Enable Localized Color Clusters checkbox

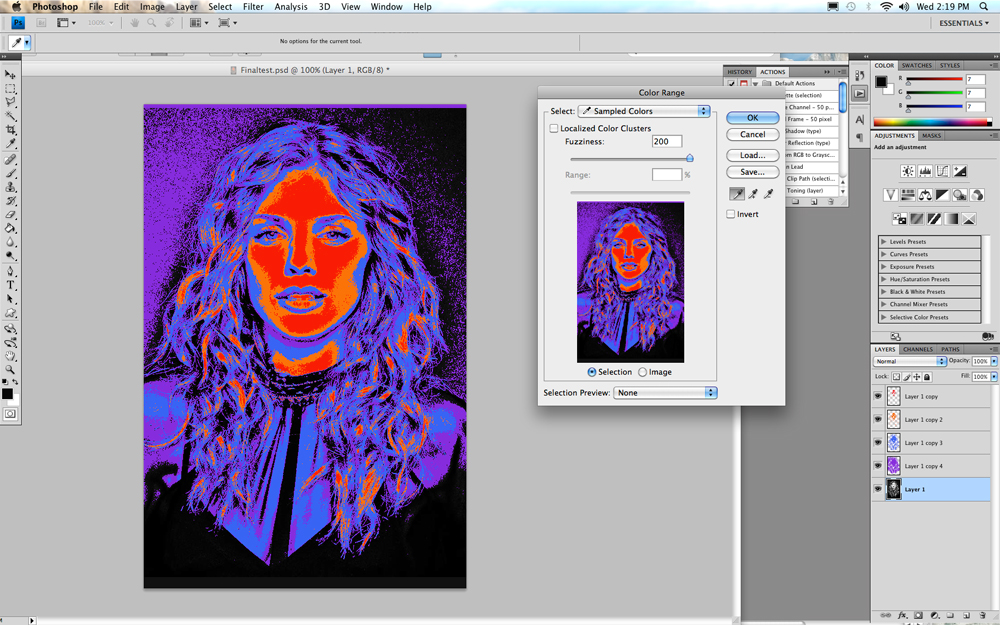coord(554,128)
